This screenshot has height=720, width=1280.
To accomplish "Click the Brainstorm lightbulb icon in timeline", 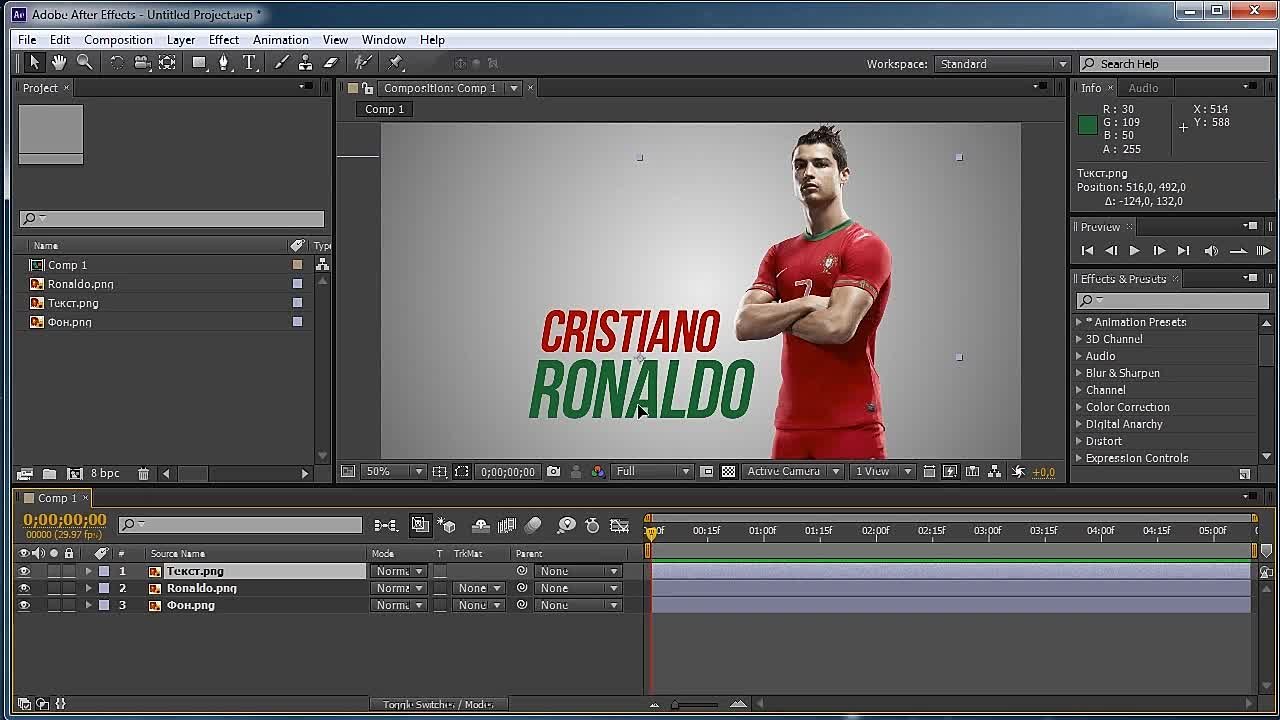I will click(566, 525).
